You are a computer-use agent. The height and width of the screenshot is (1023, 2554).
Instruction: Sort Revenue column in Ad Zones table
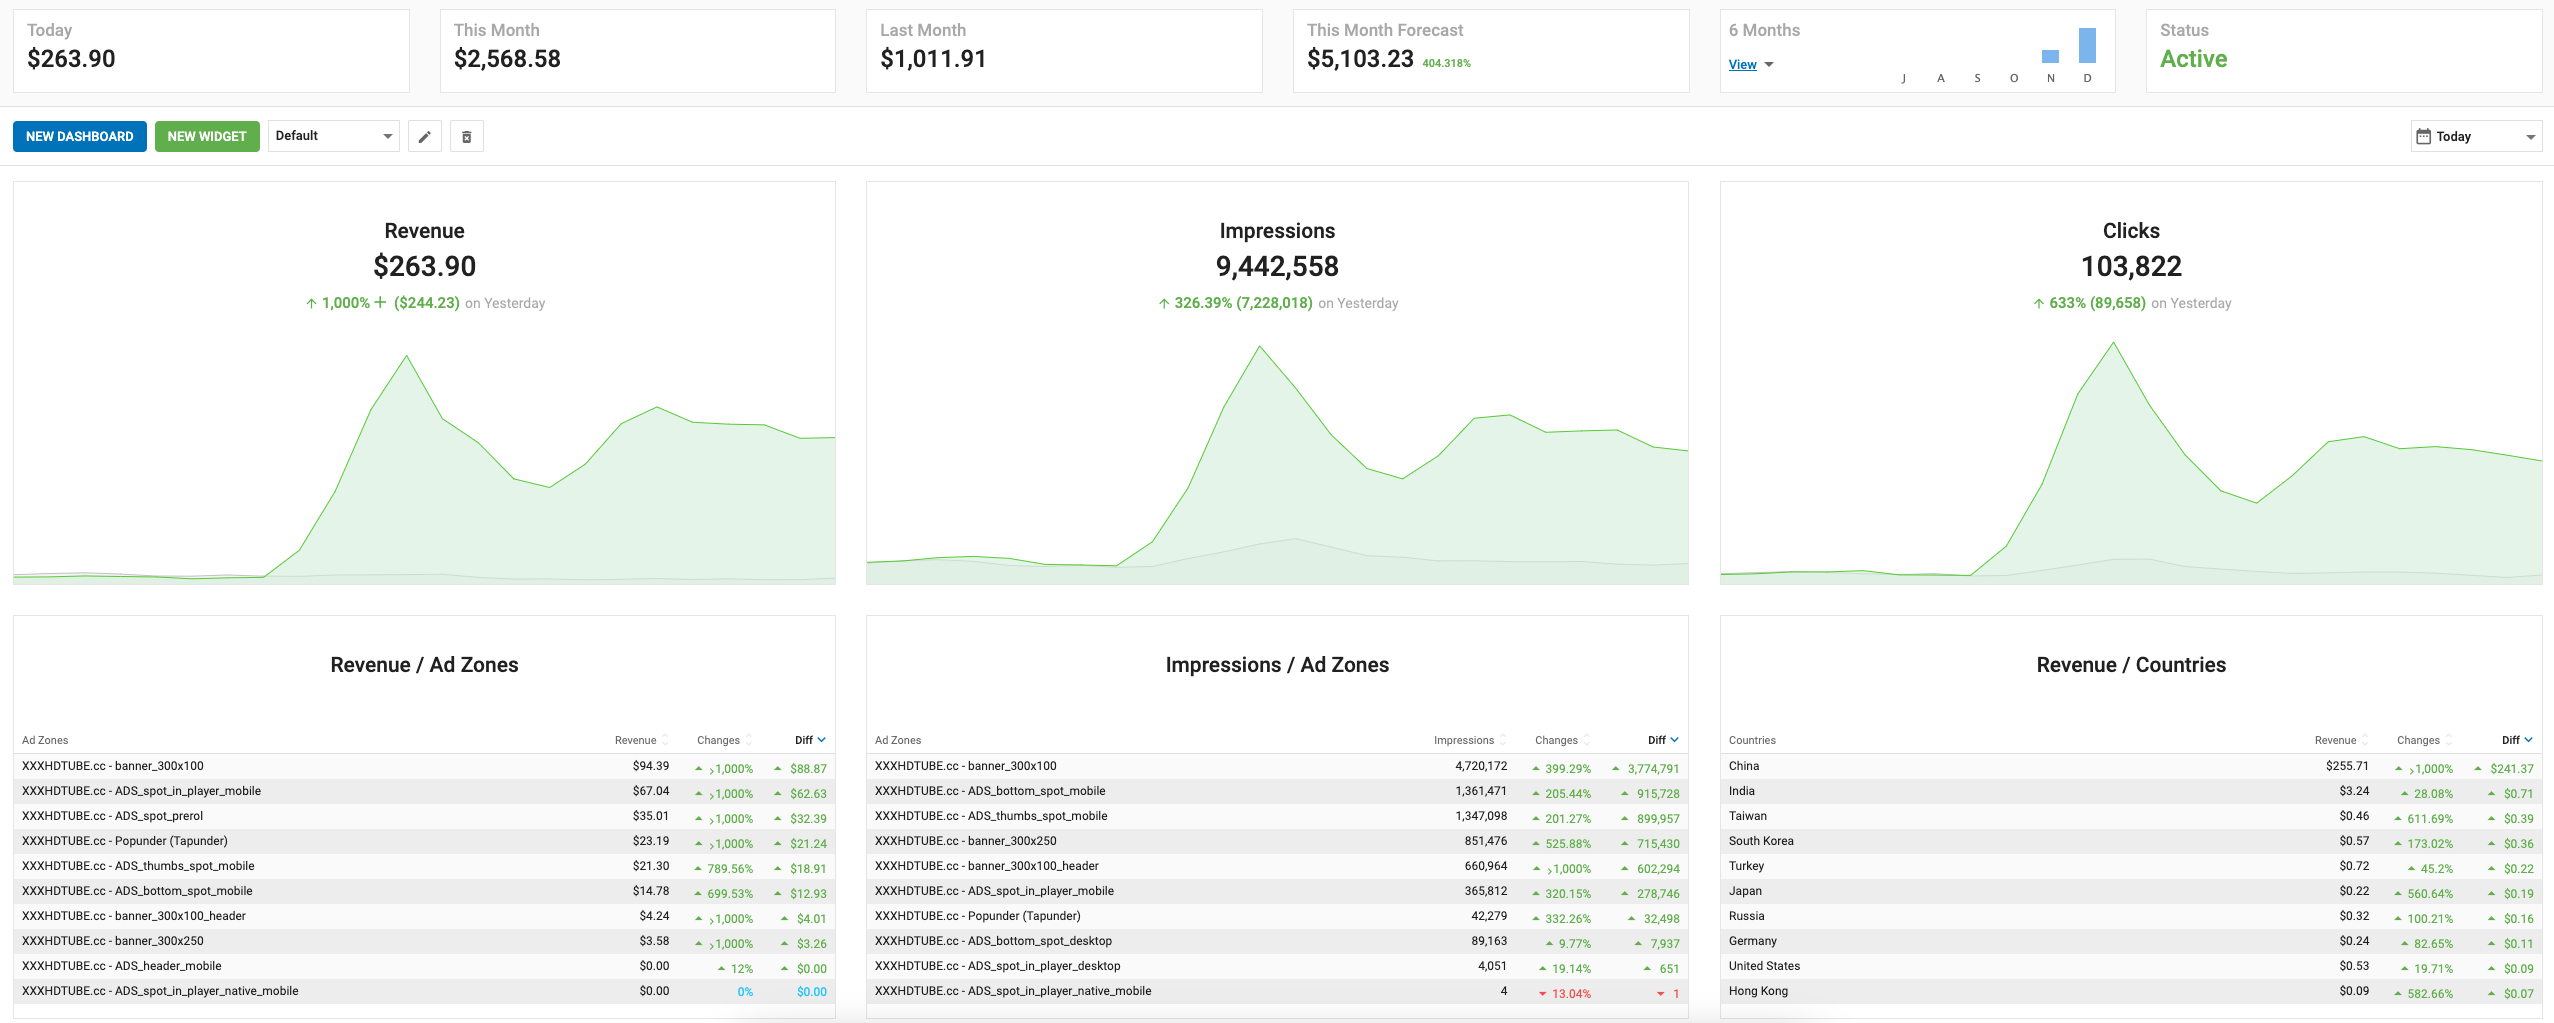[641, 740]
